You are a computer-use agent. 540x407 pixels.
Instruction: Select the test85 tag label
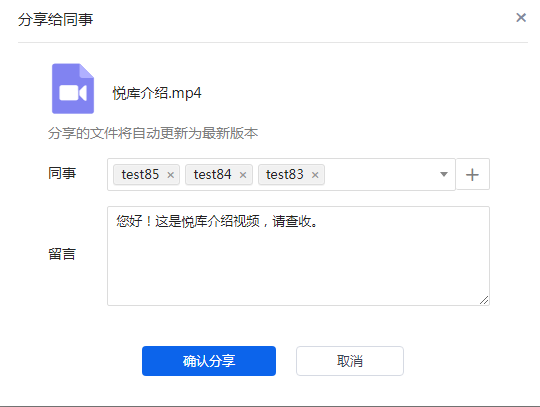(x=140, y=175)
